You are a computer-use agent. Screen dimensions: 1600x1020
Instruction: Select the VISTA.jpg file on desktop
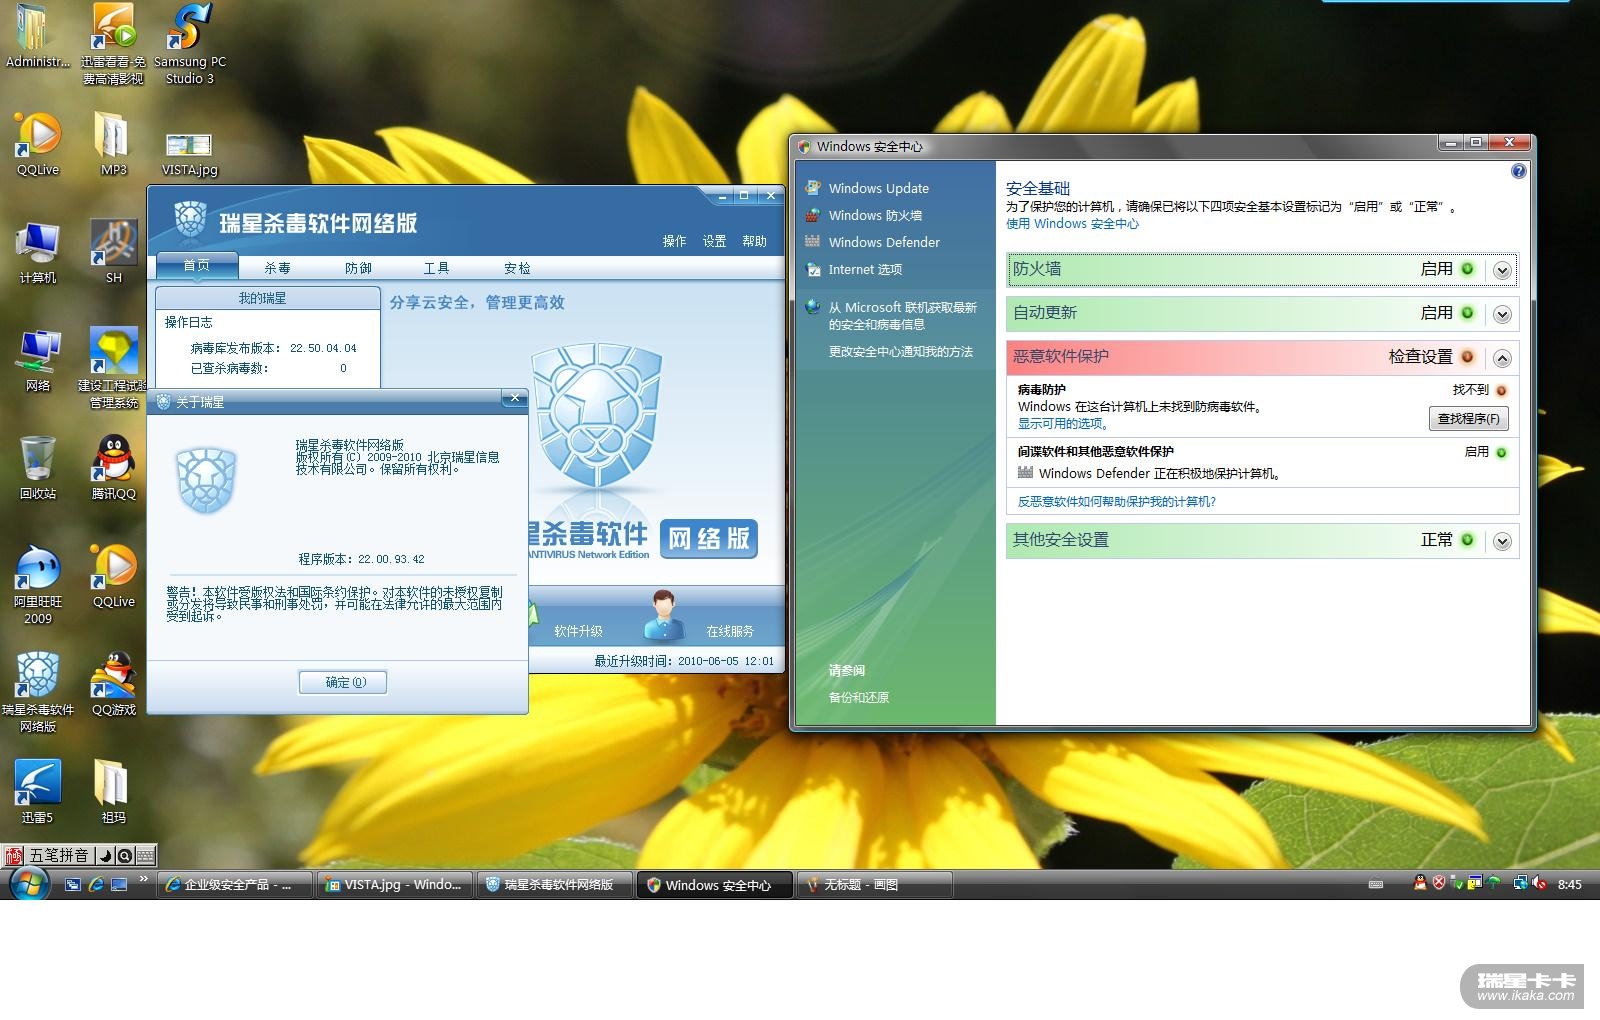(189, 154)
